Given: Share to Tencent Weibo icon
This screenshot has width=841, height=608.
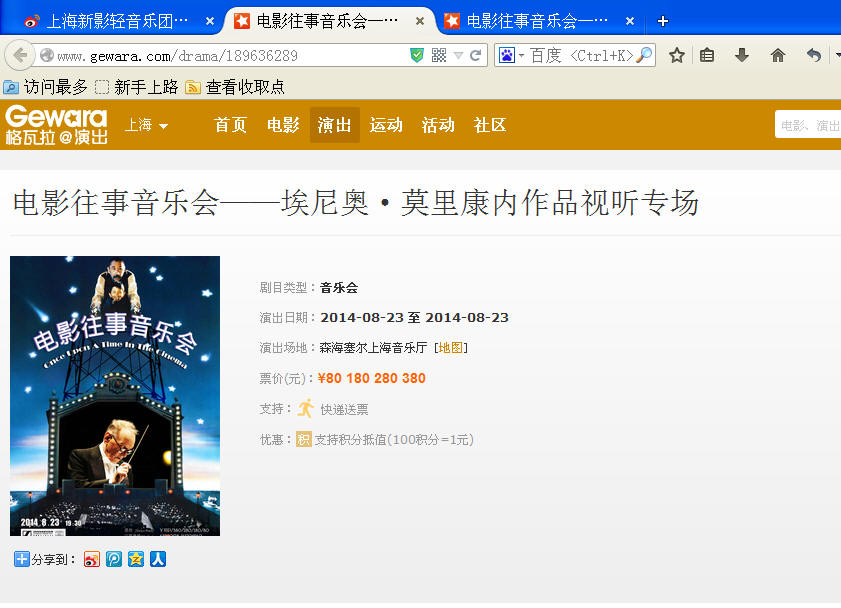Looking at the screenshot, I should click(x=114, y=559).
